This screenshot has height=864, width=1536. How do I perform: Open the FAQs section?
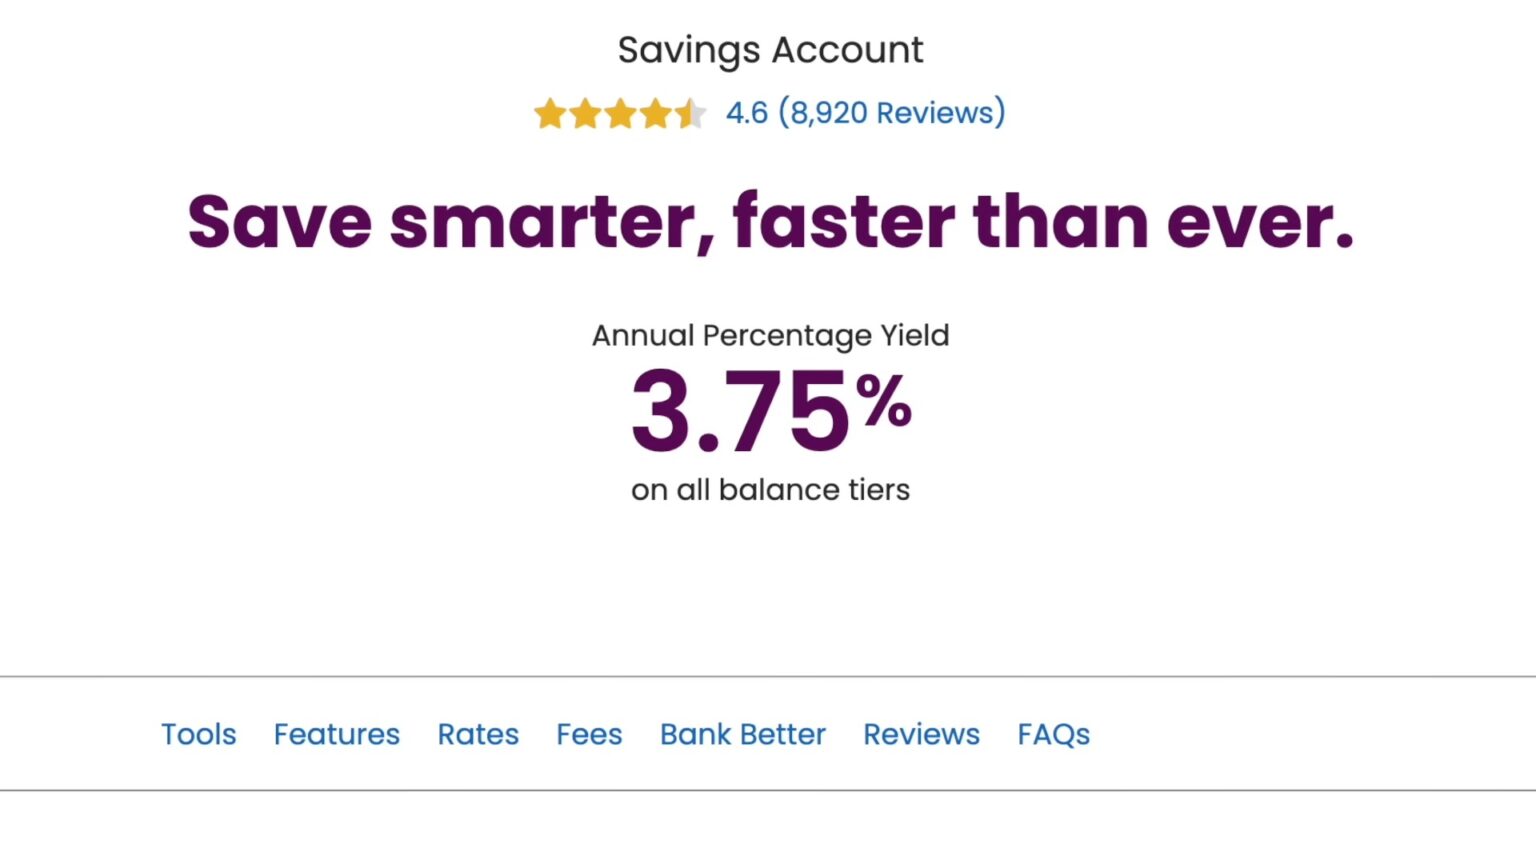[x=1052, y=734]
